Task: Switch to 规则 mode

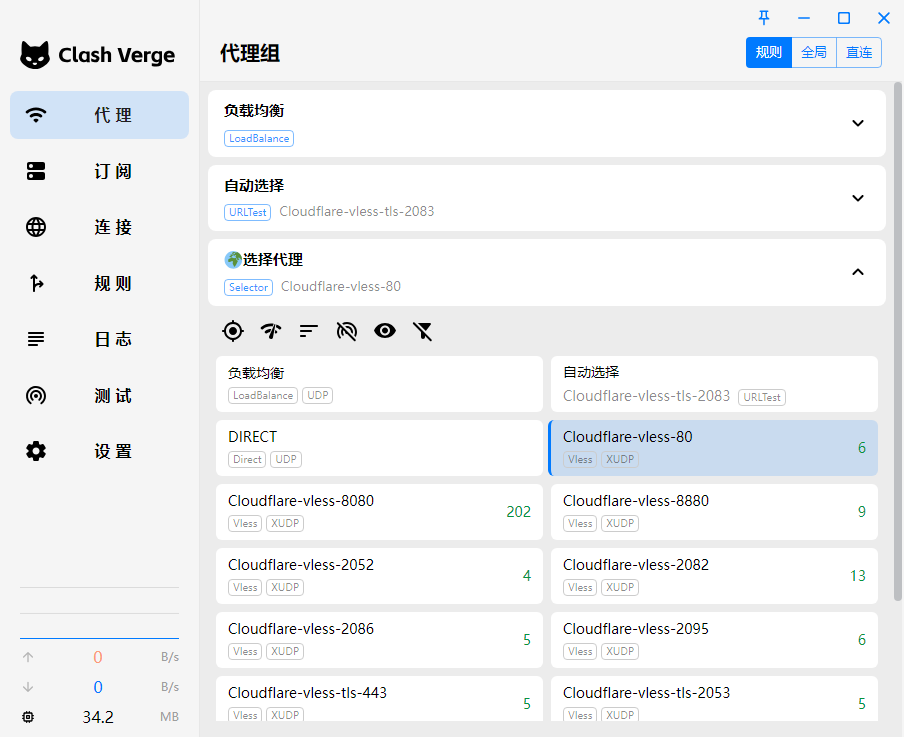Action: (769, 52)
